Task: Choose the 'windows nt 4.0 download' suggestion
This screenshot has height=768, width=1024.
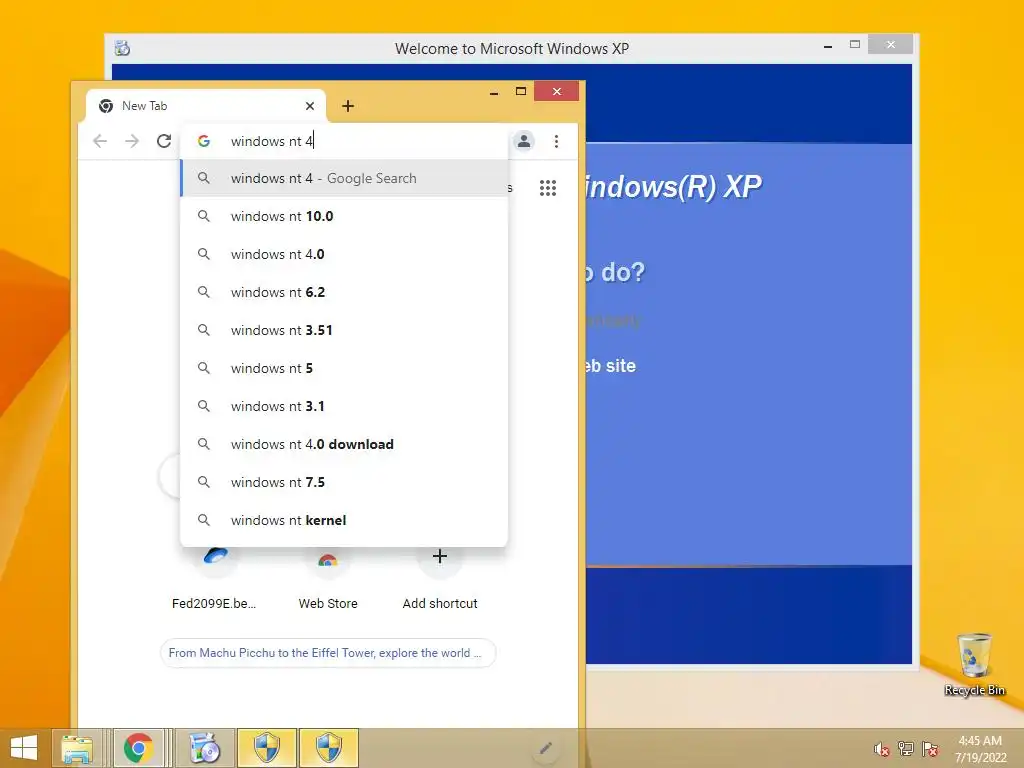Action: pyautogui.click(x=344, y=444)
